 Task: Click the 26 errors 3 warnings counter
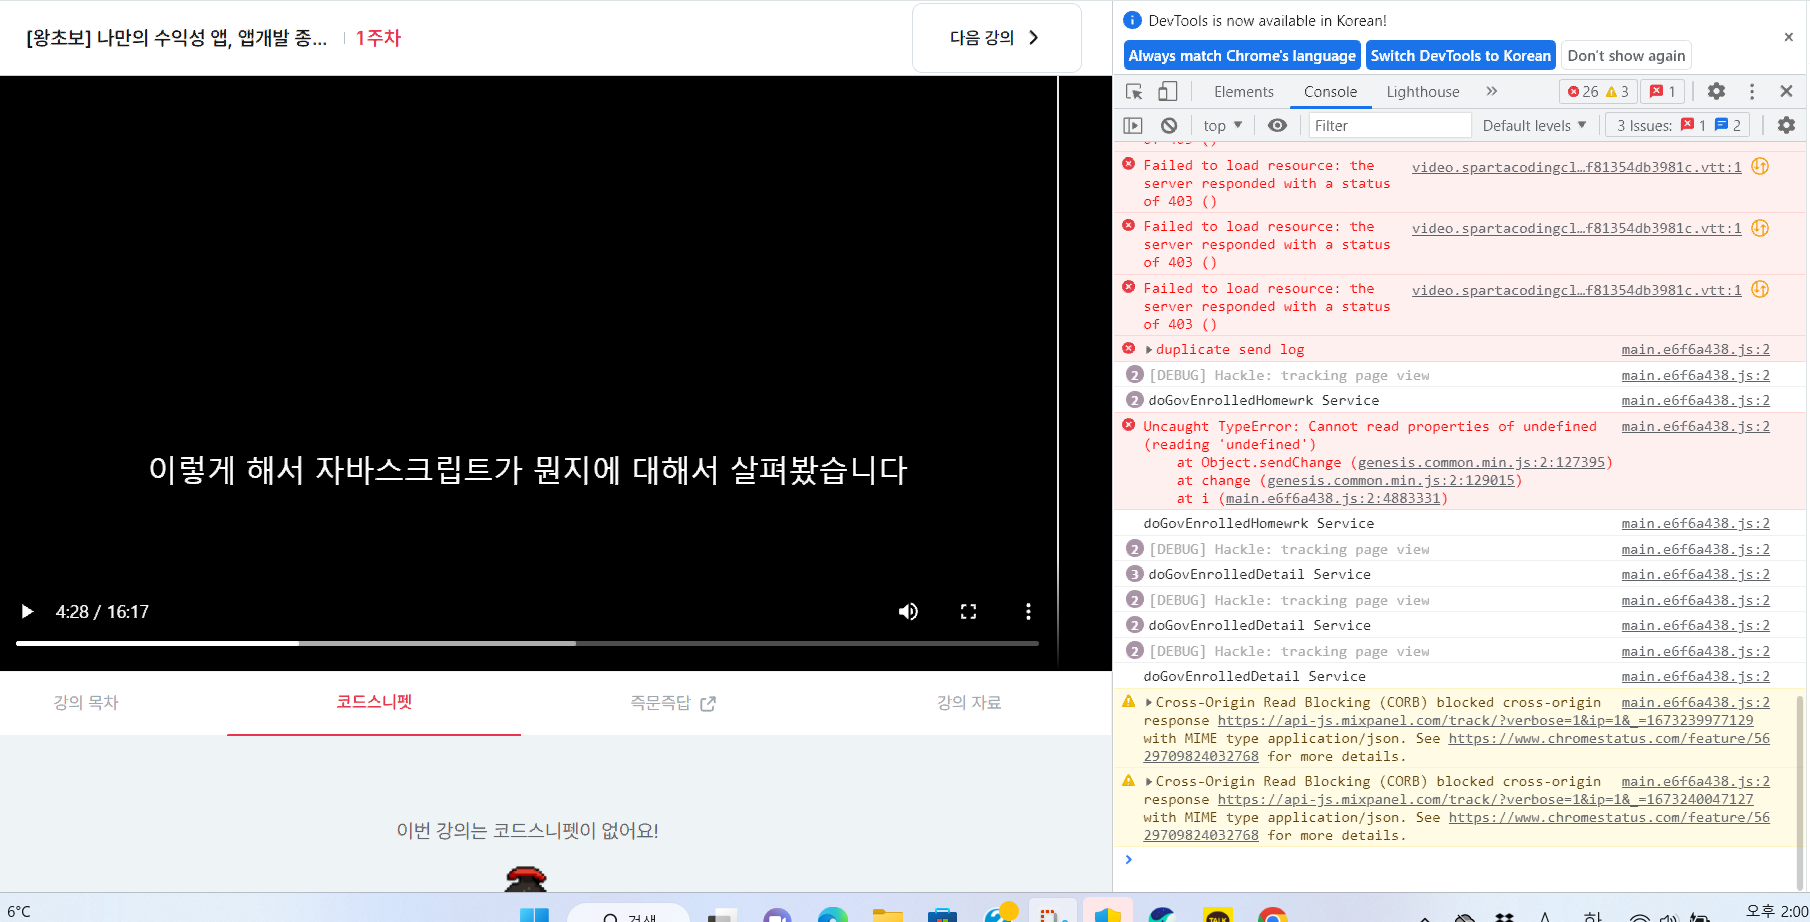click(1598, 92)
